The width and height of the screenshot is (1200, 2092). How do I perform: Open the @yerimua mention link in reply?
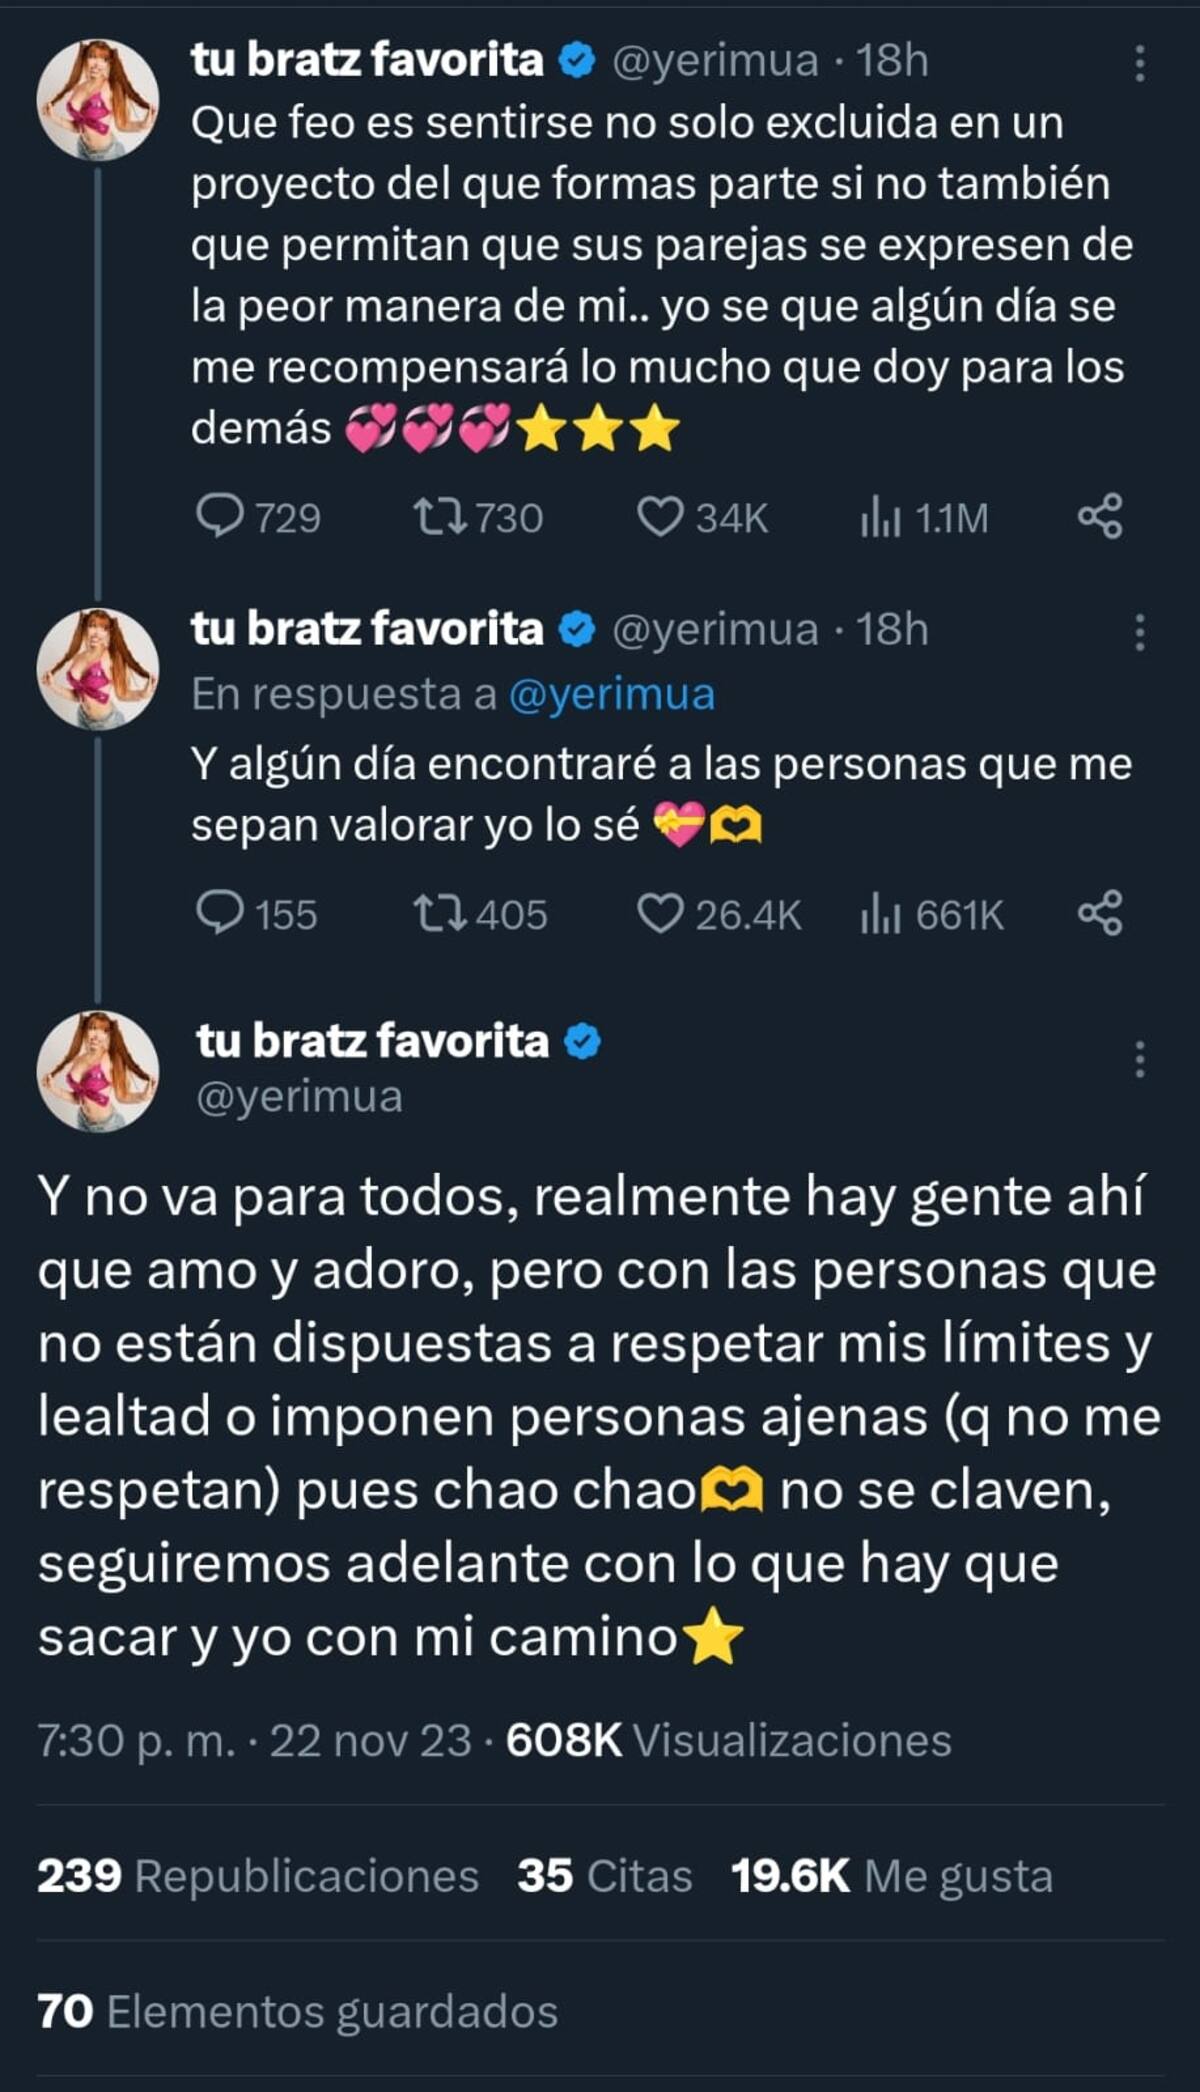click(x=612, y=694)
